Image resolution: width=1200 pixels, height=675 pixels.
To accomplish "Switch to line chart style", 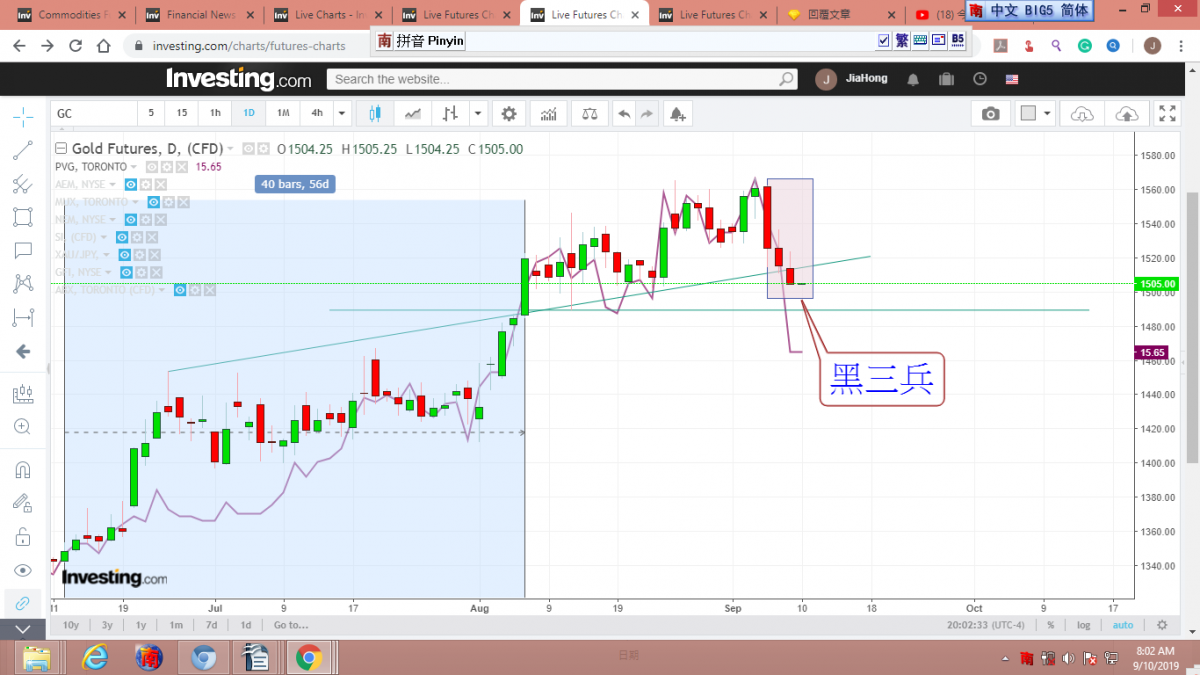I will tap(413, 114).
